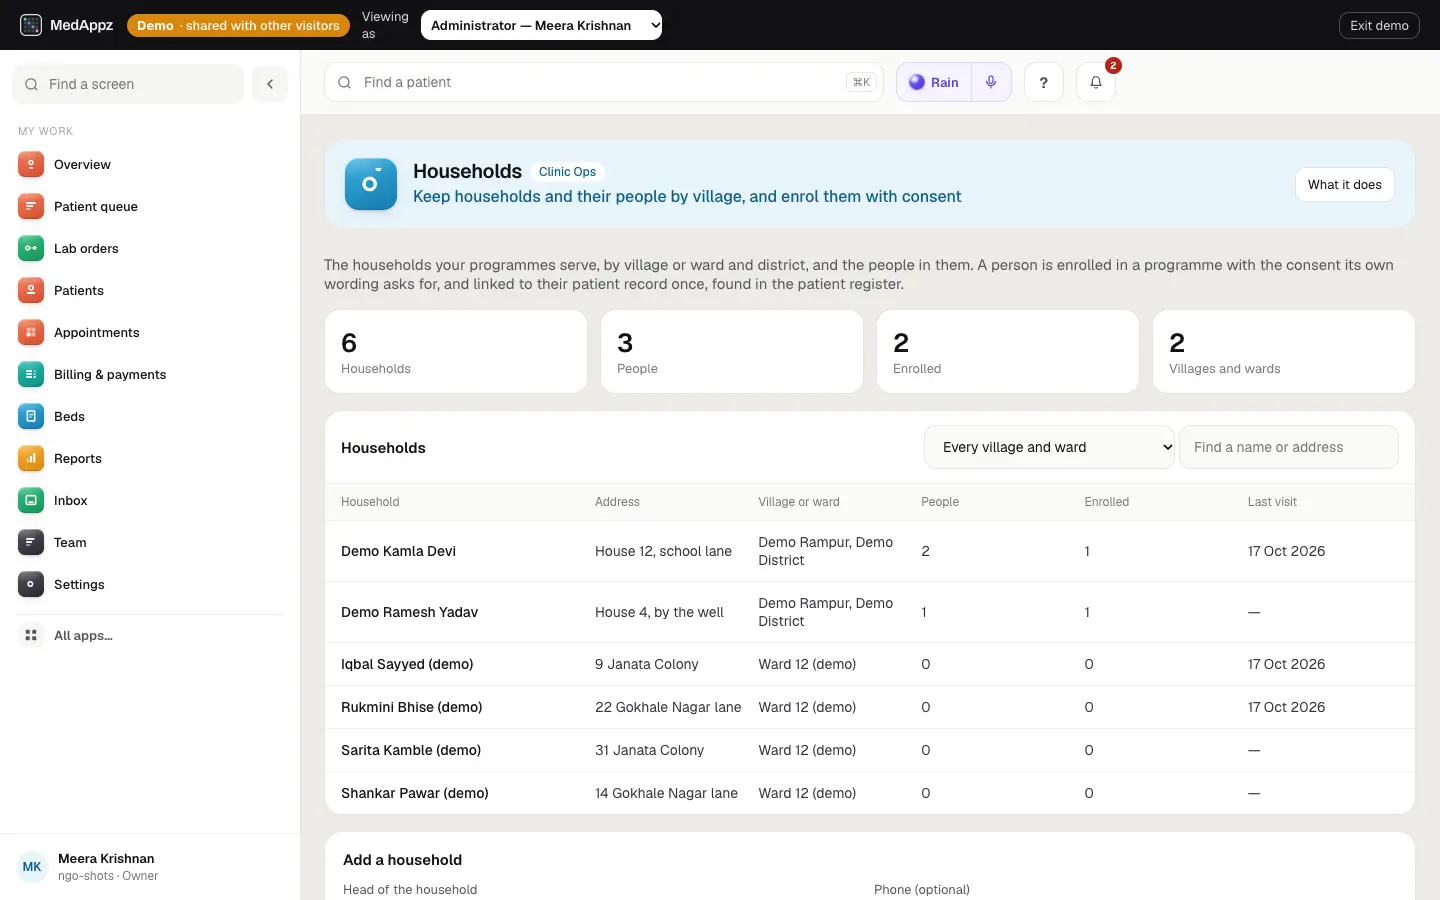Image resolution: width=1440 pixels, height=900 pixels.
Task: Open the Demo Ramesh Yadav household
Action: coord(870,612)
